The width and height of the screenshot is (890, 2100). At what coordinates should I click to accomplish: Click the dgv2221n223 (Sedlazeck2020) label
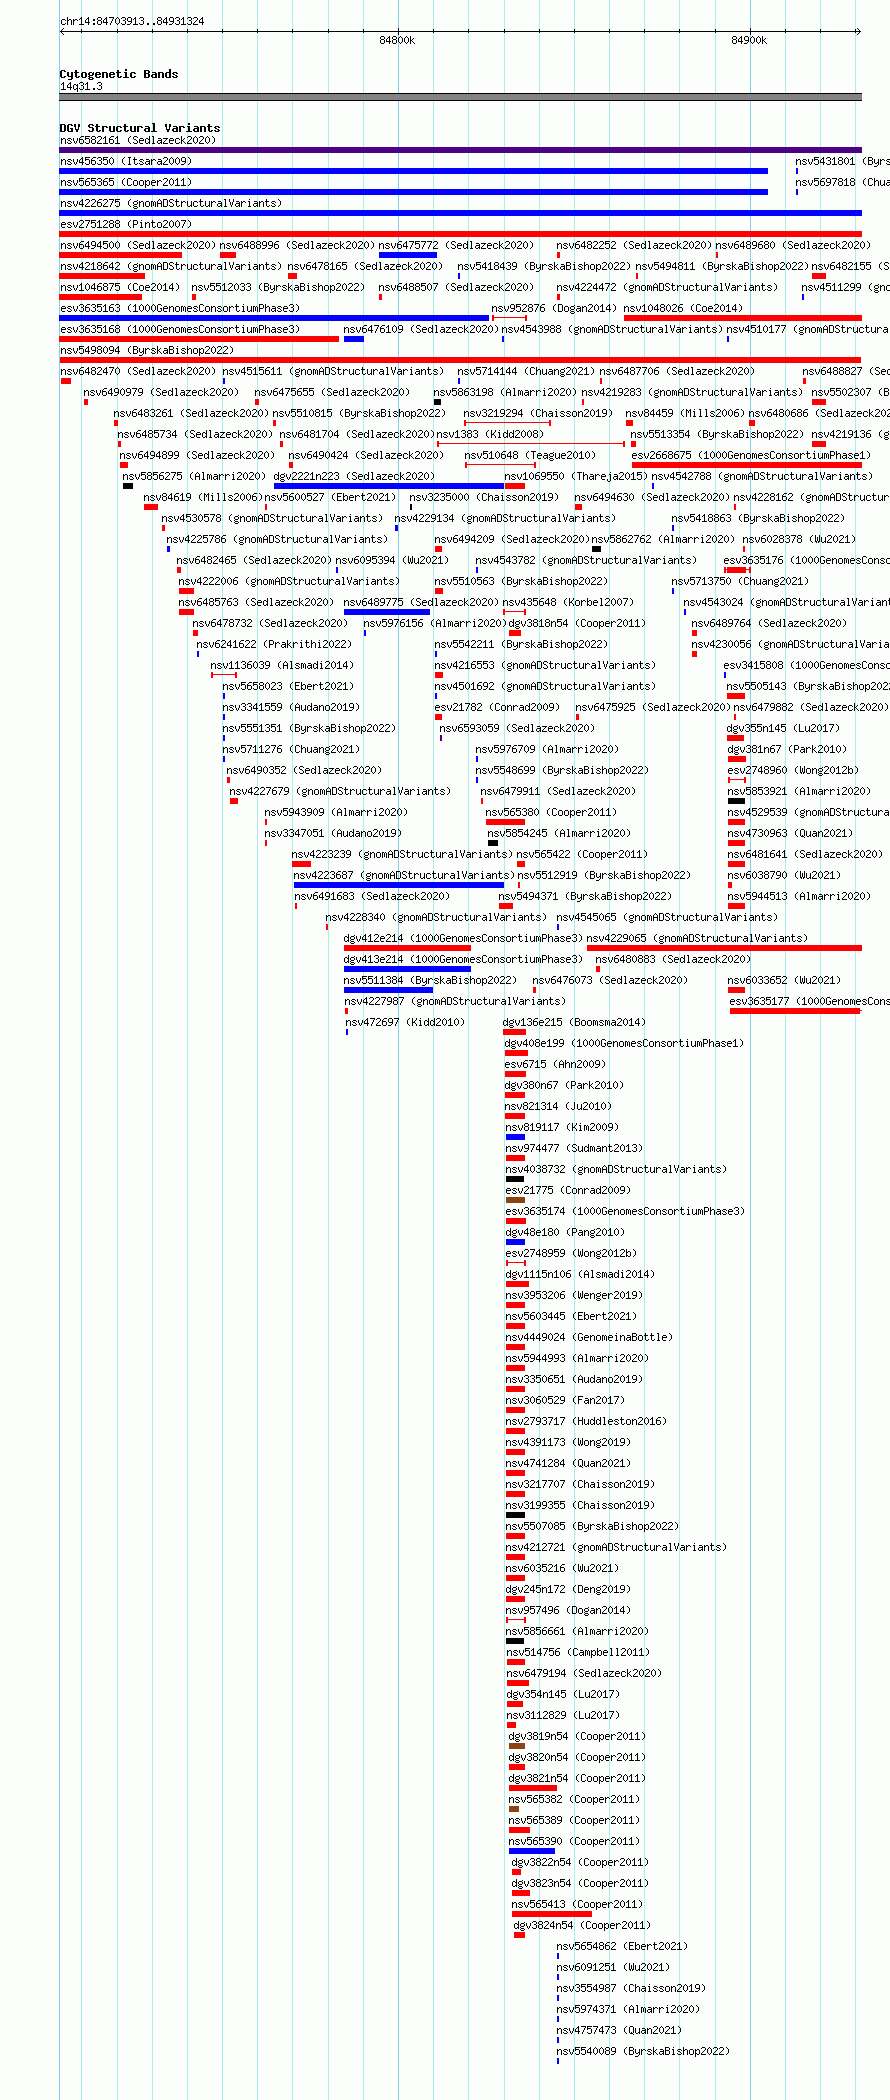[x=354, y=476]
